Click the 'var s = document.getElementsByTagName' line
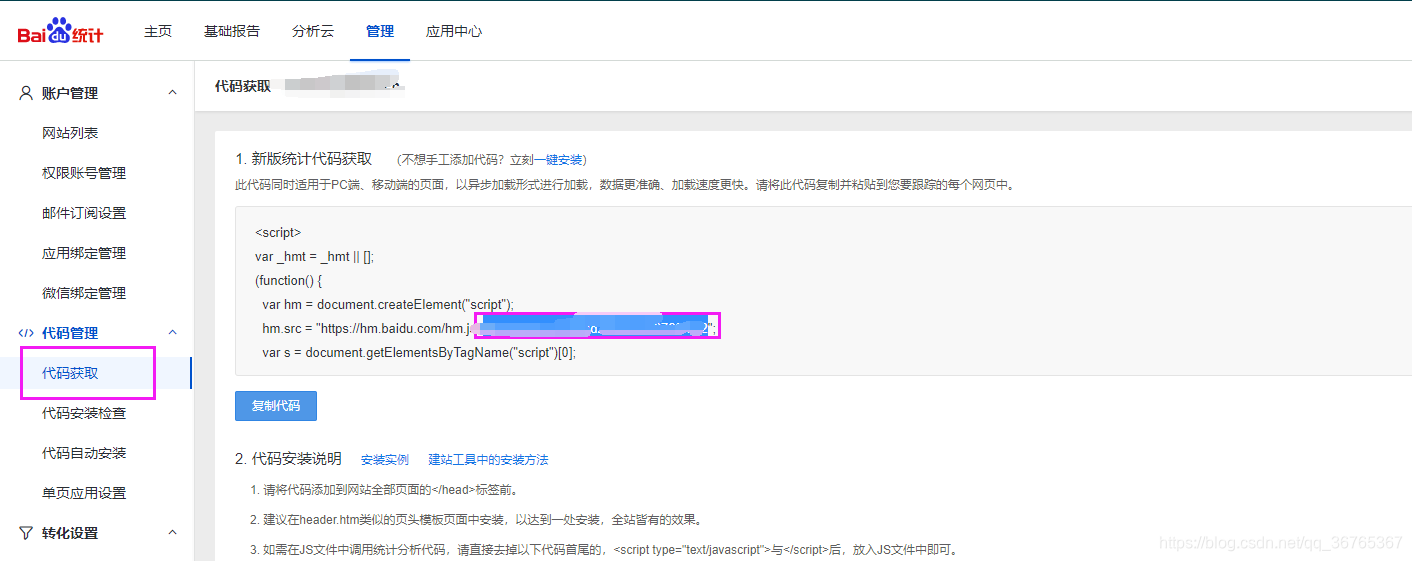 [x=419, y=353]
